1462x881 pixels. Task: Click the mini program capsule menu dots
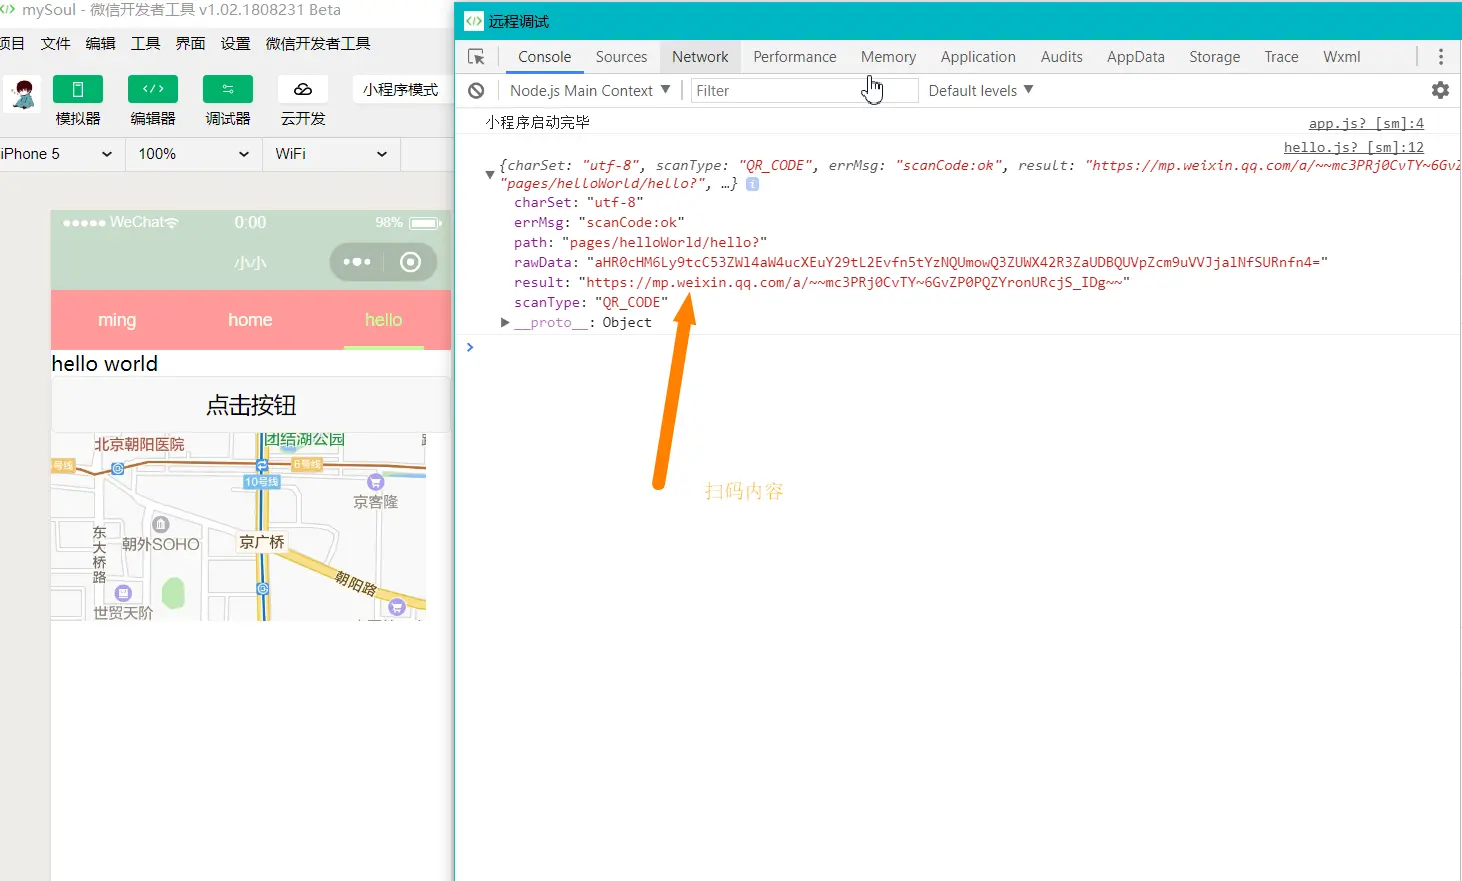(x=357, y=262)
